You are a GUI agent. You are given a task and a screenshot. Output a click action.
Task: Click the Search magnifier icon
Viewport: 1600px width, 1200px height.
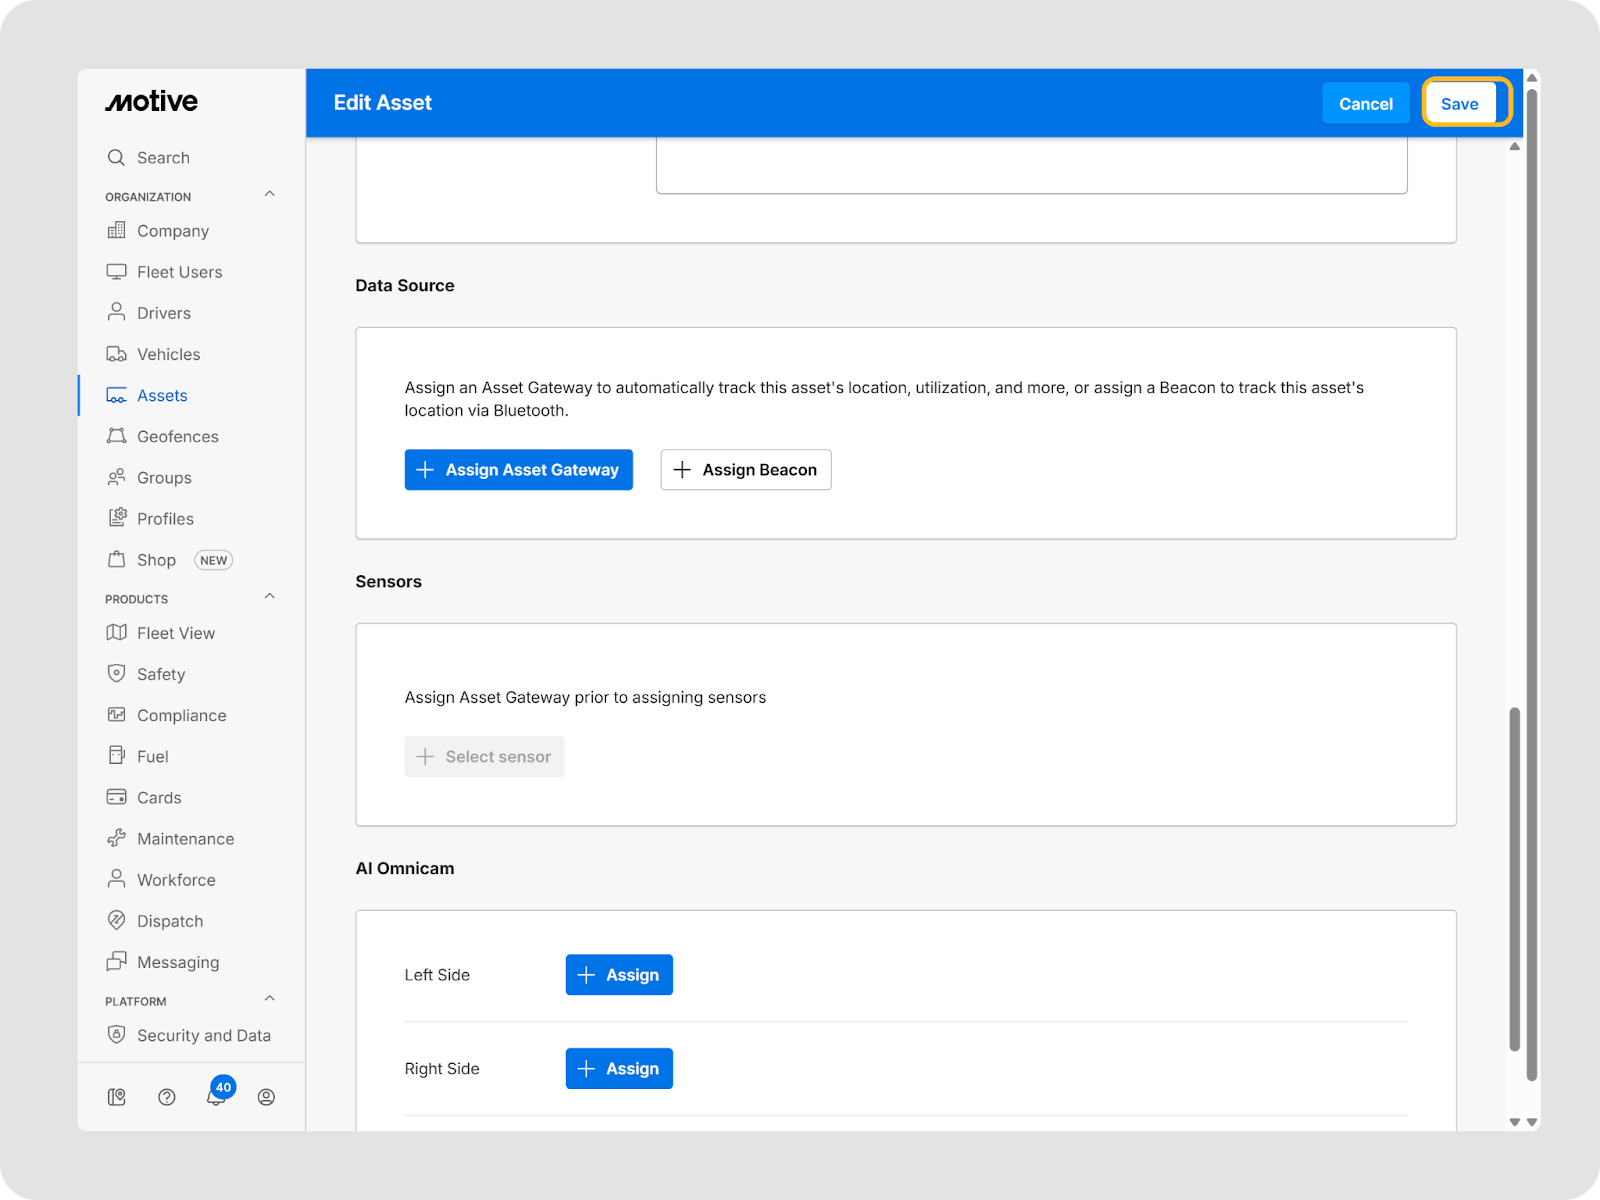[117, 158]
